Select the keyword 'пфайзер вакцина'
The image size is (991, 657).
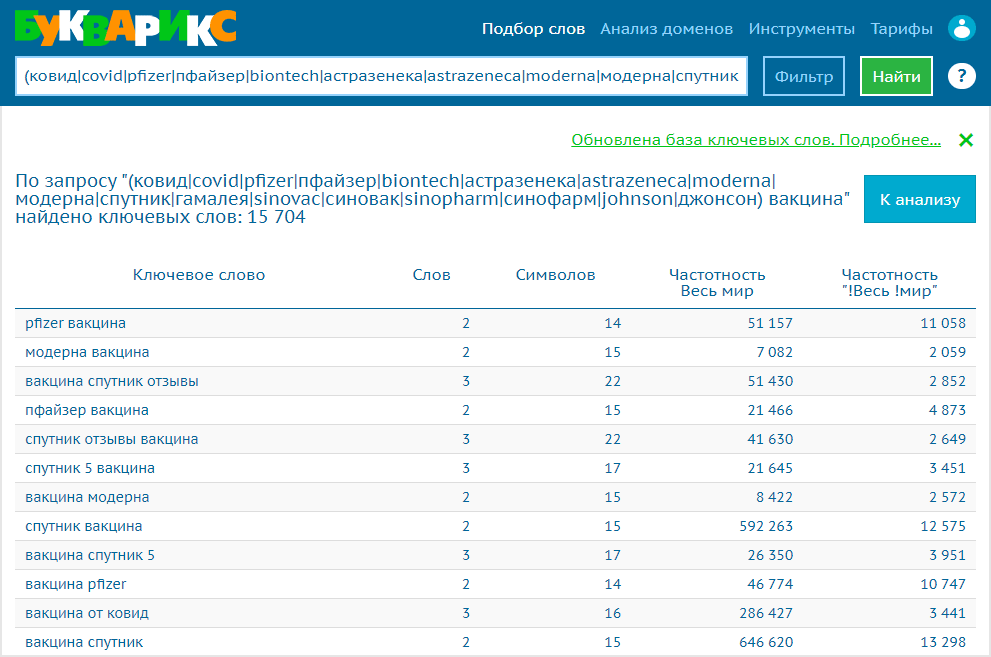click(87, 410)
